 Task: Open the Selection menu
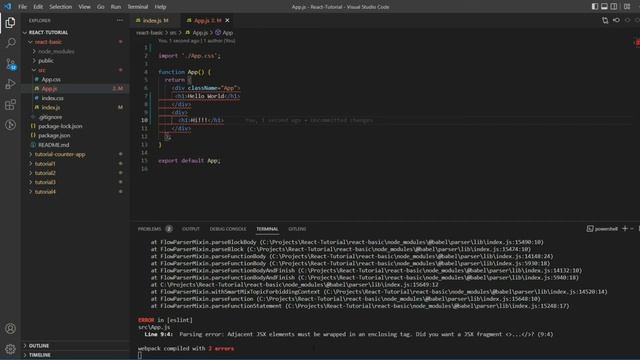[60, 7]
